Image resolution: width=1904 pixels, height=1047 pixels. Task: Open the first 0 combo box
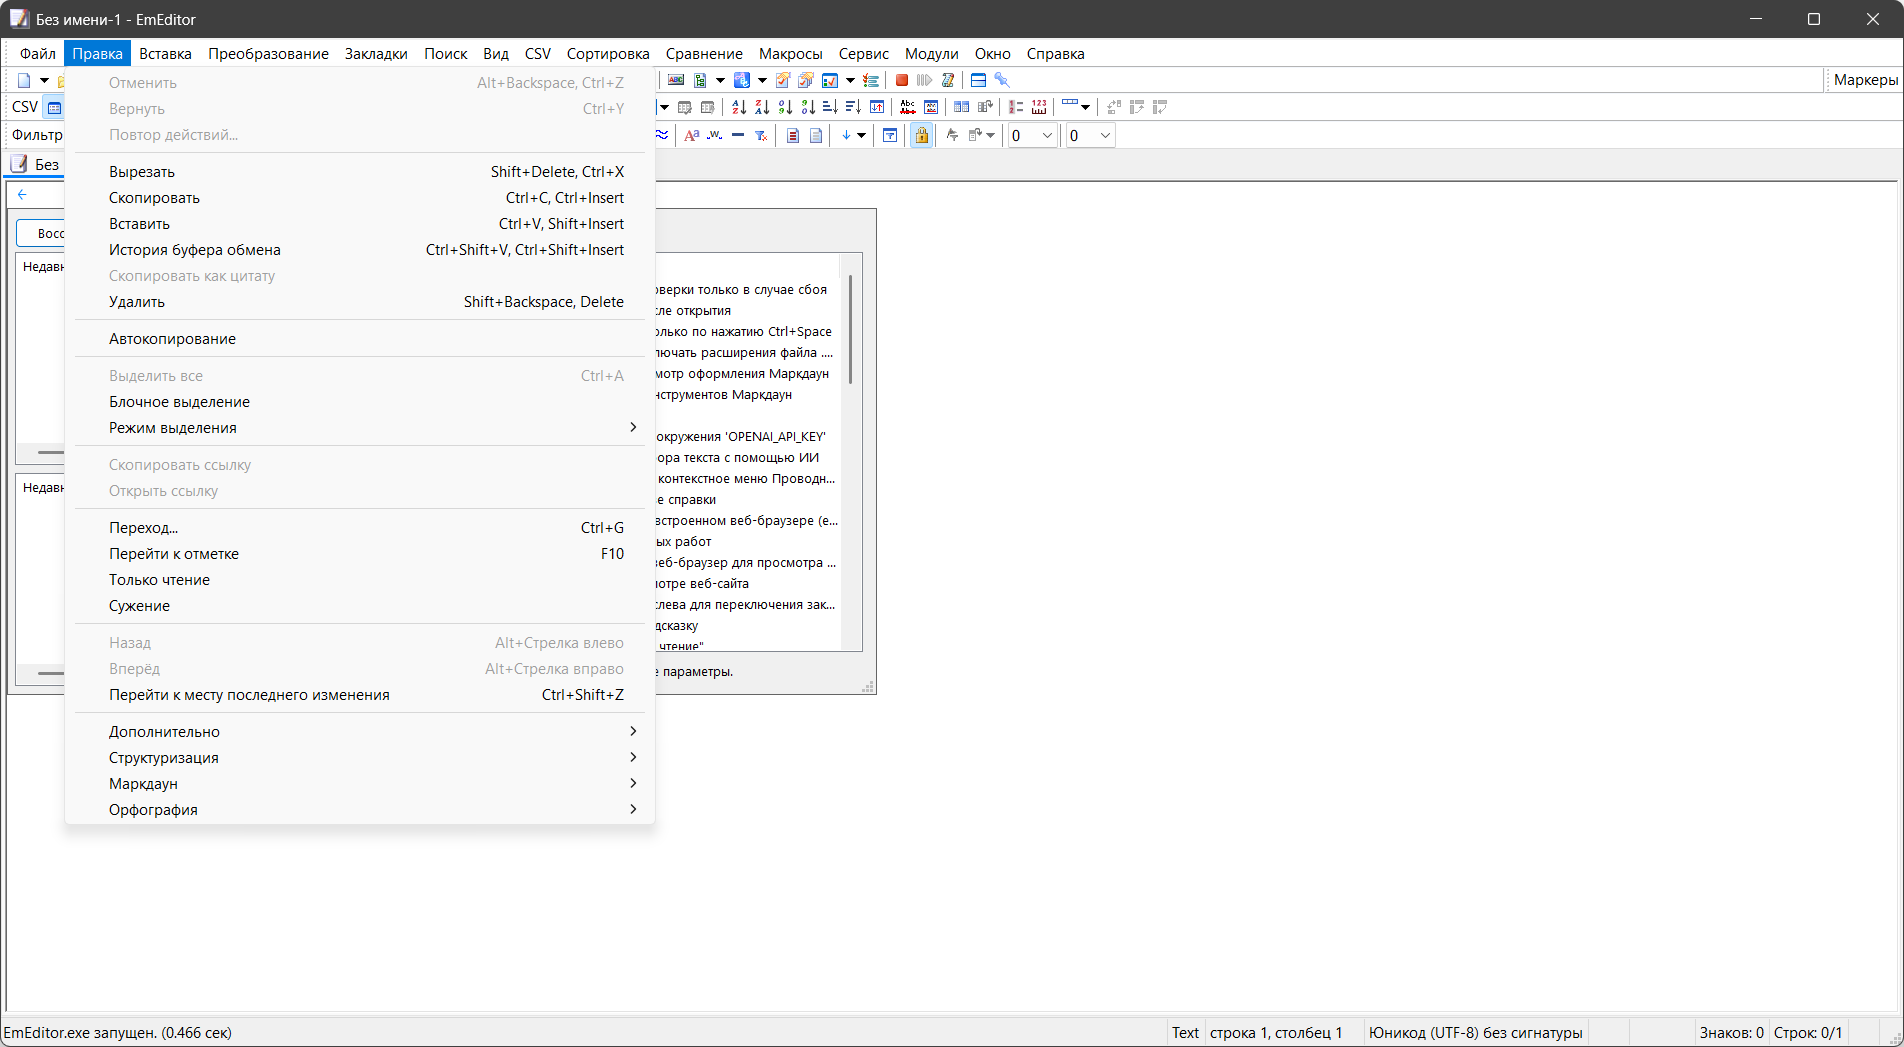1033,135
